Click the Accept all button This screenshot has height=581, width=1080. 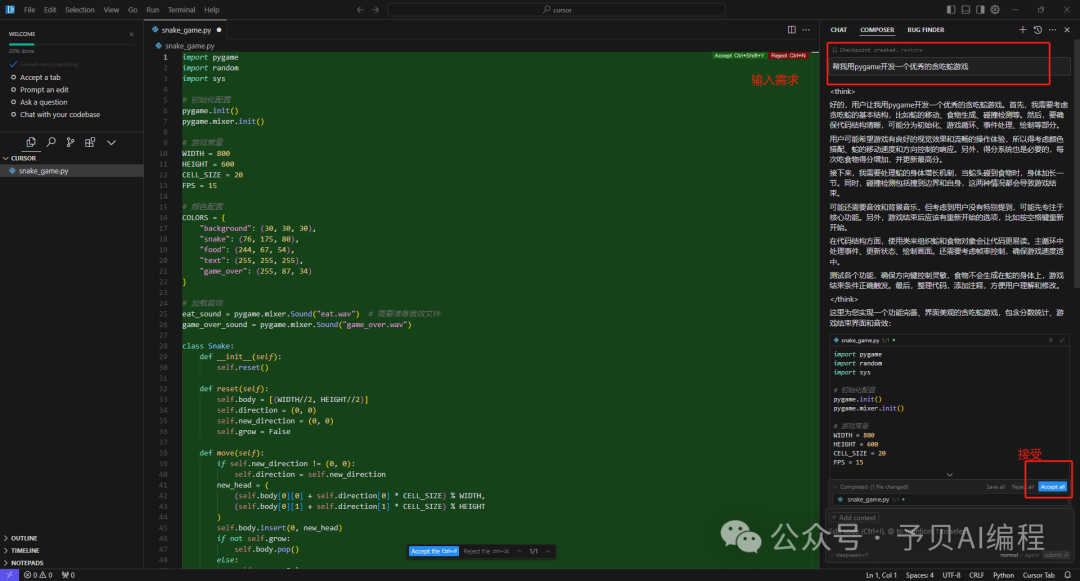[x=1052, y=487]
